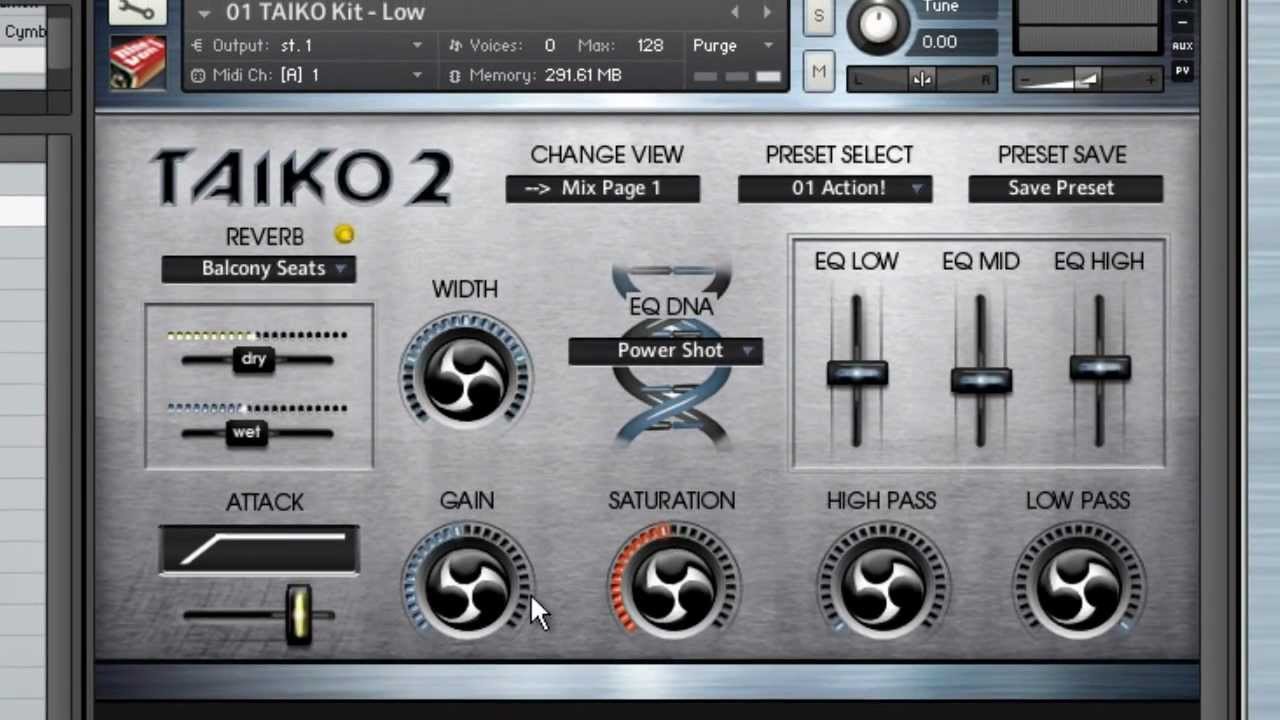Screen dimensions: 1280x720
Task: Go to next instrument preset arrow
Action: coord(767,12)
